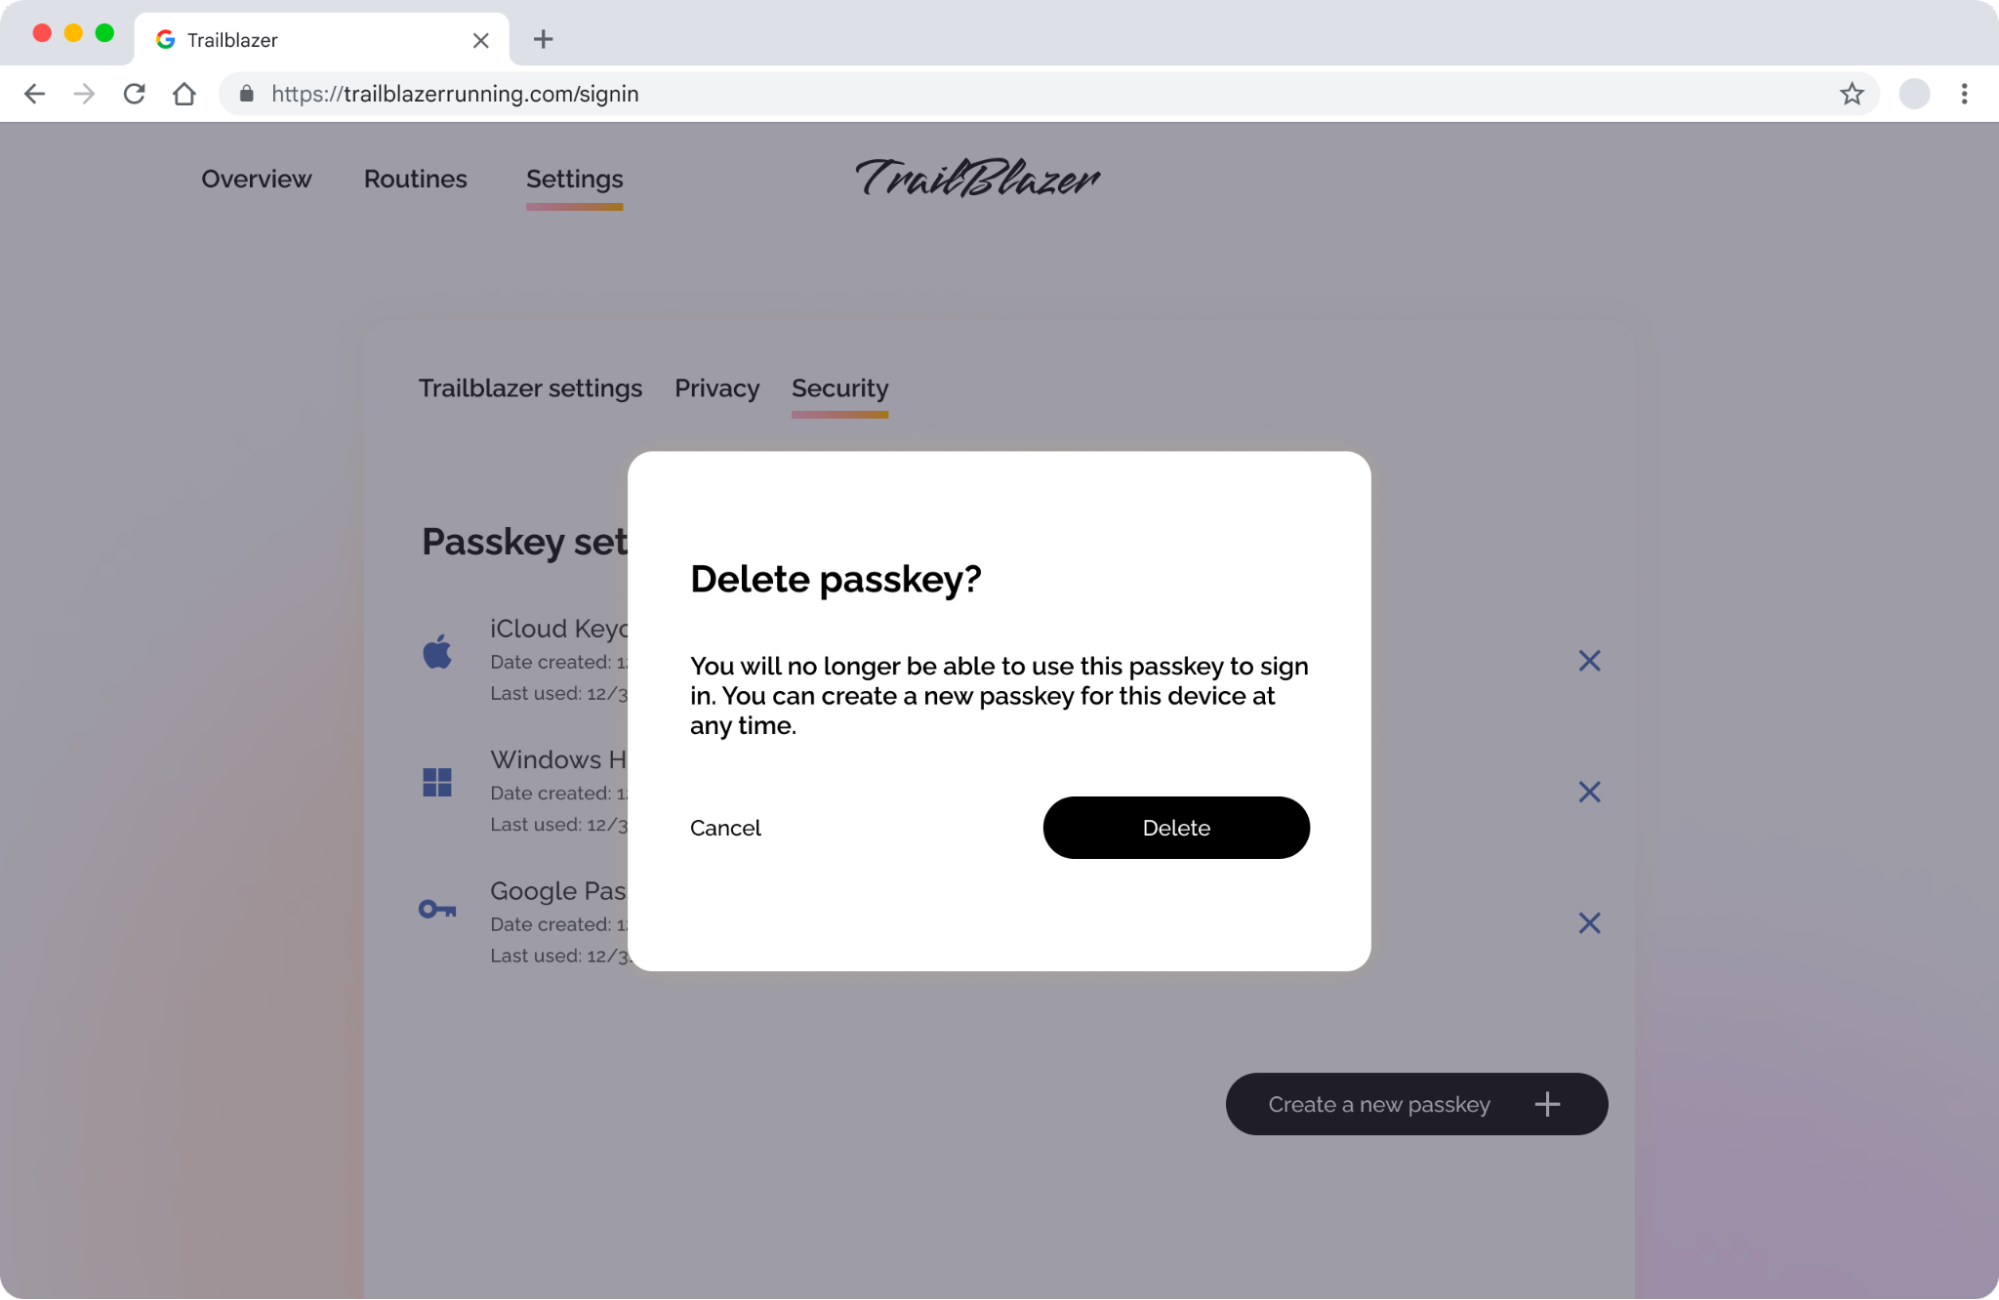Click Cancel to dismiss the delete dialog
The image size is (1999, 1300).
click(724, 828)
